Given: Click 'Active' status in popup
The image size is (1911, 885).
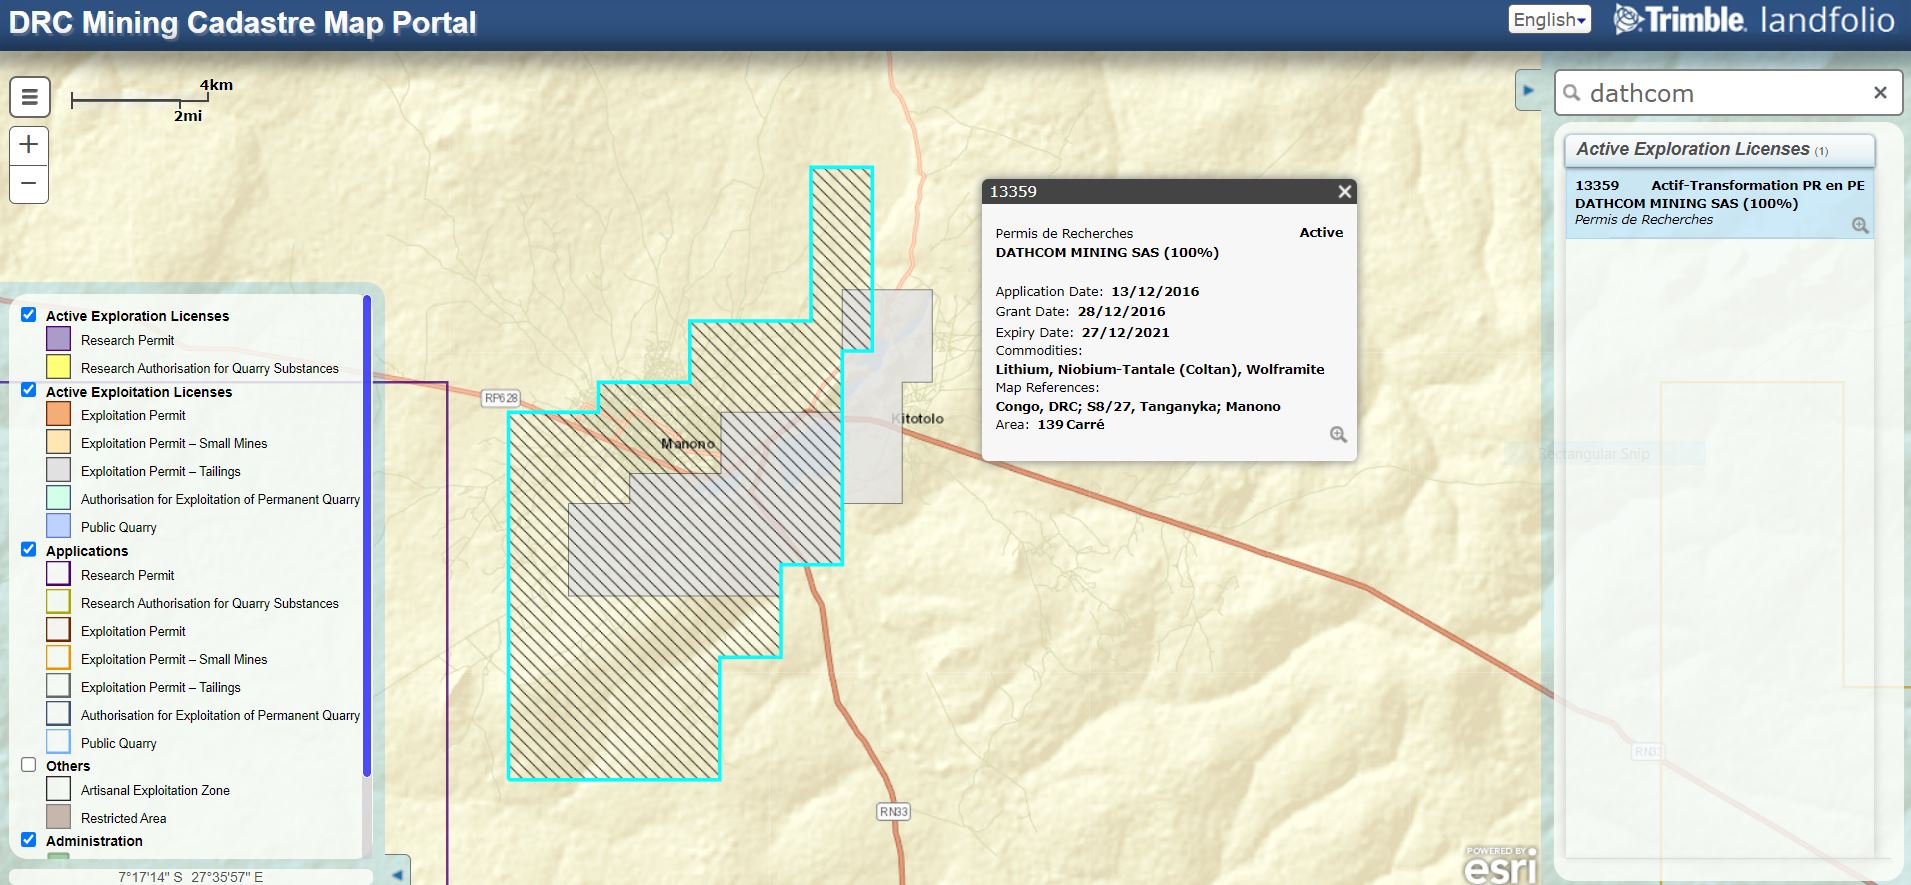Looking at the screenshot, I should [x=1321, y=233].
